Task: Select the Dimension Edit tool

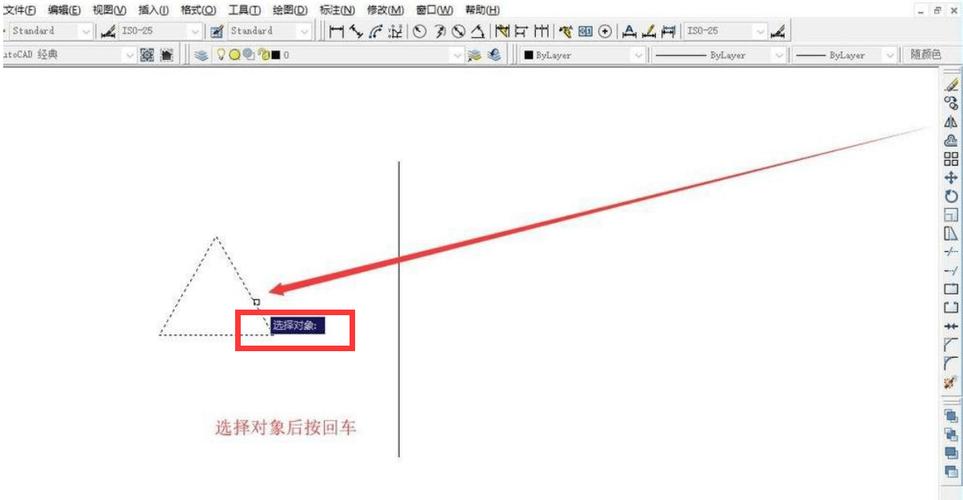Action: point(629,31)
